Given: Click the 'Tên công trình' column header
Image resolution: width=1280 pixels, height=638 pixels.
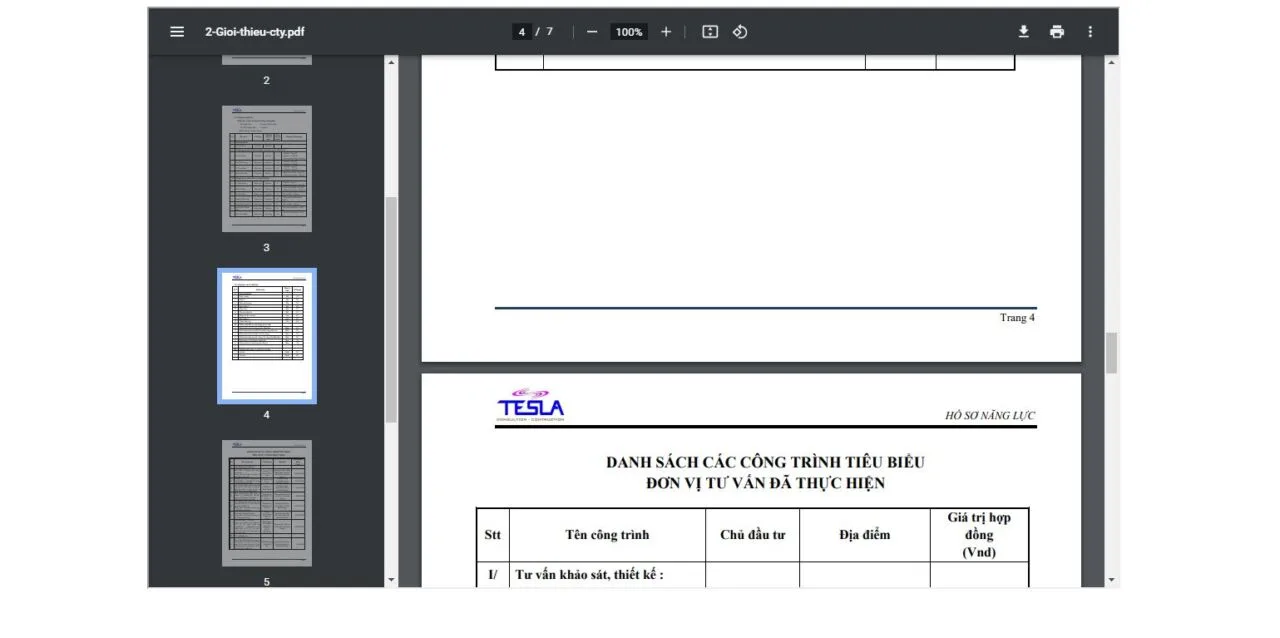Looking at the screenshot, I should 607,535.
